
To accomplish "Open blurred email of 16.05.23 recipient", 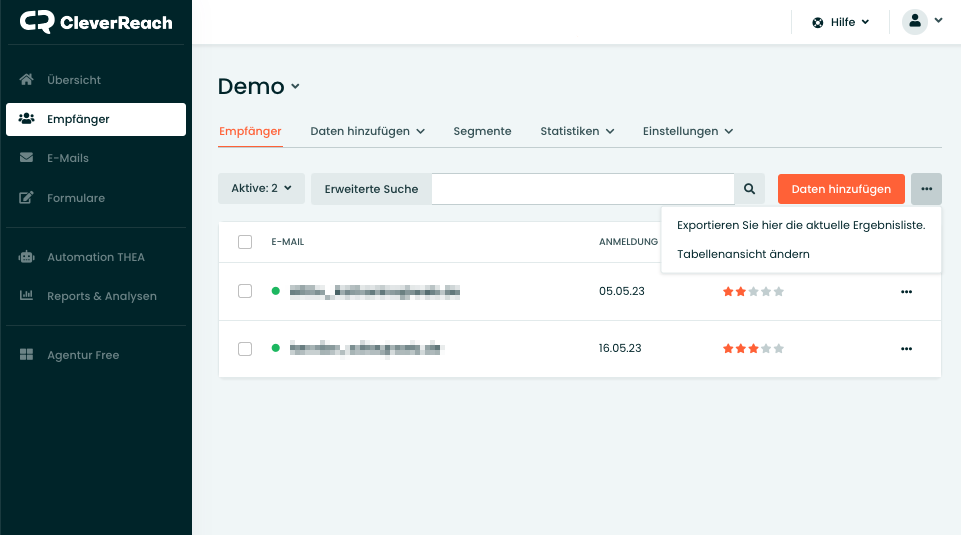I will click(366, 349).
